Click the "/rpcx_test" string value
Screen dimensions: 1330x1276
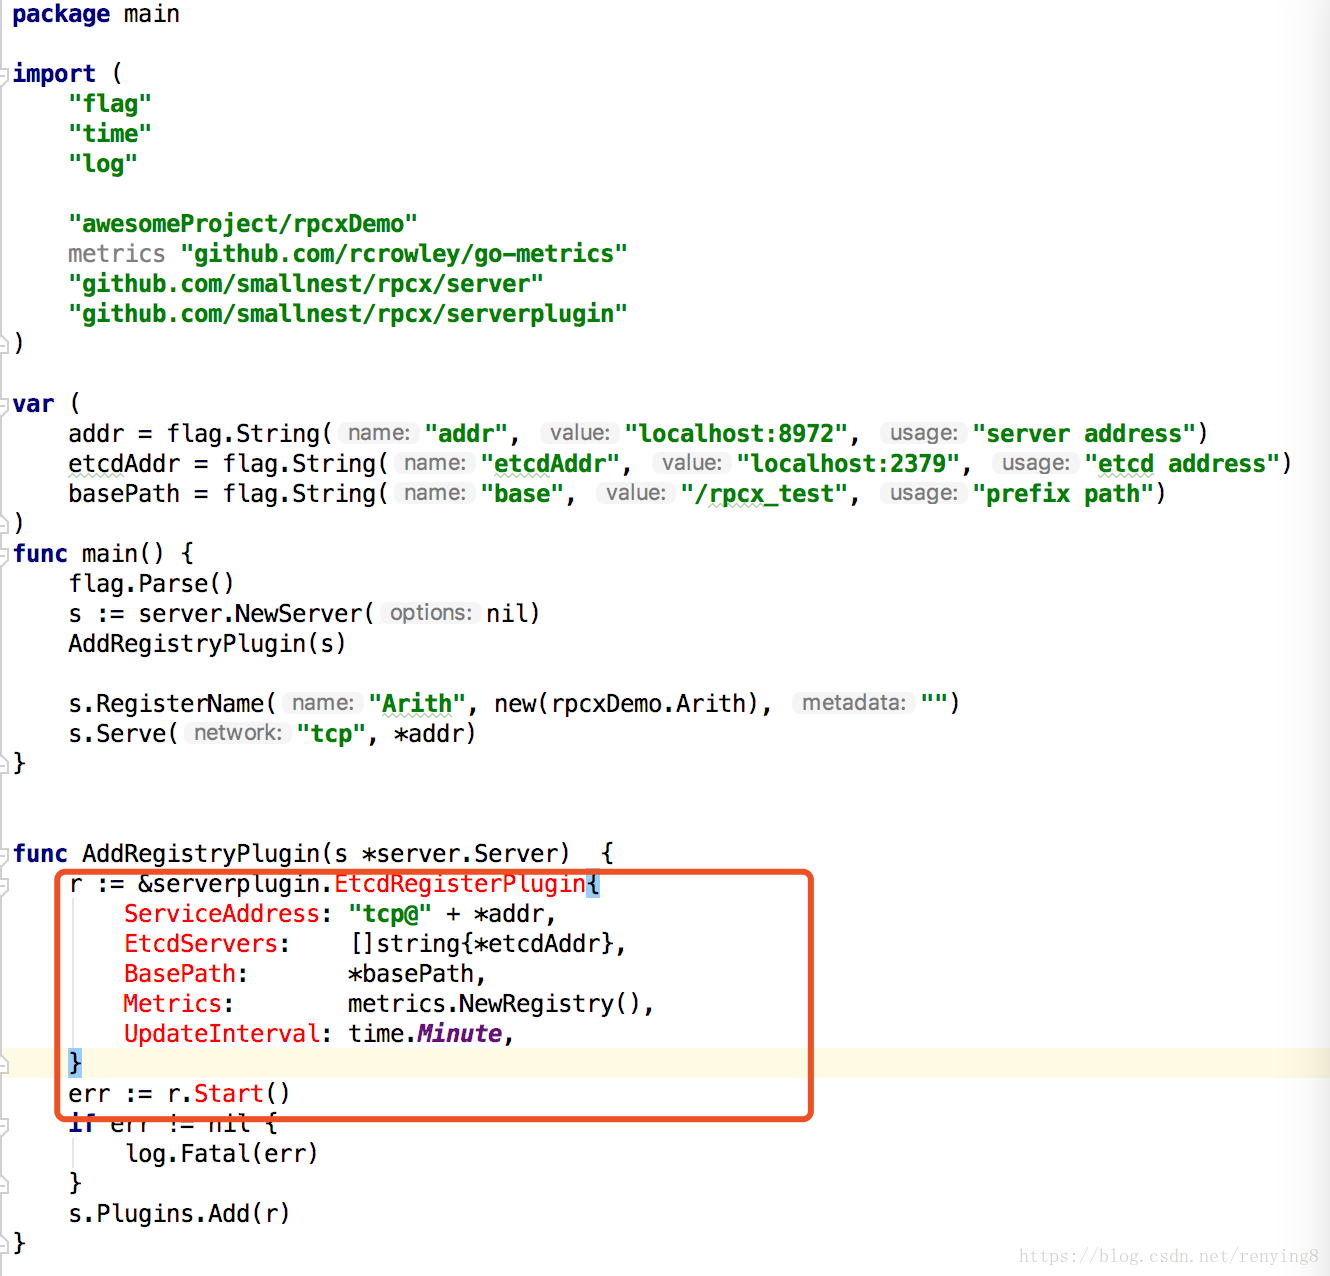coord(764,494)
